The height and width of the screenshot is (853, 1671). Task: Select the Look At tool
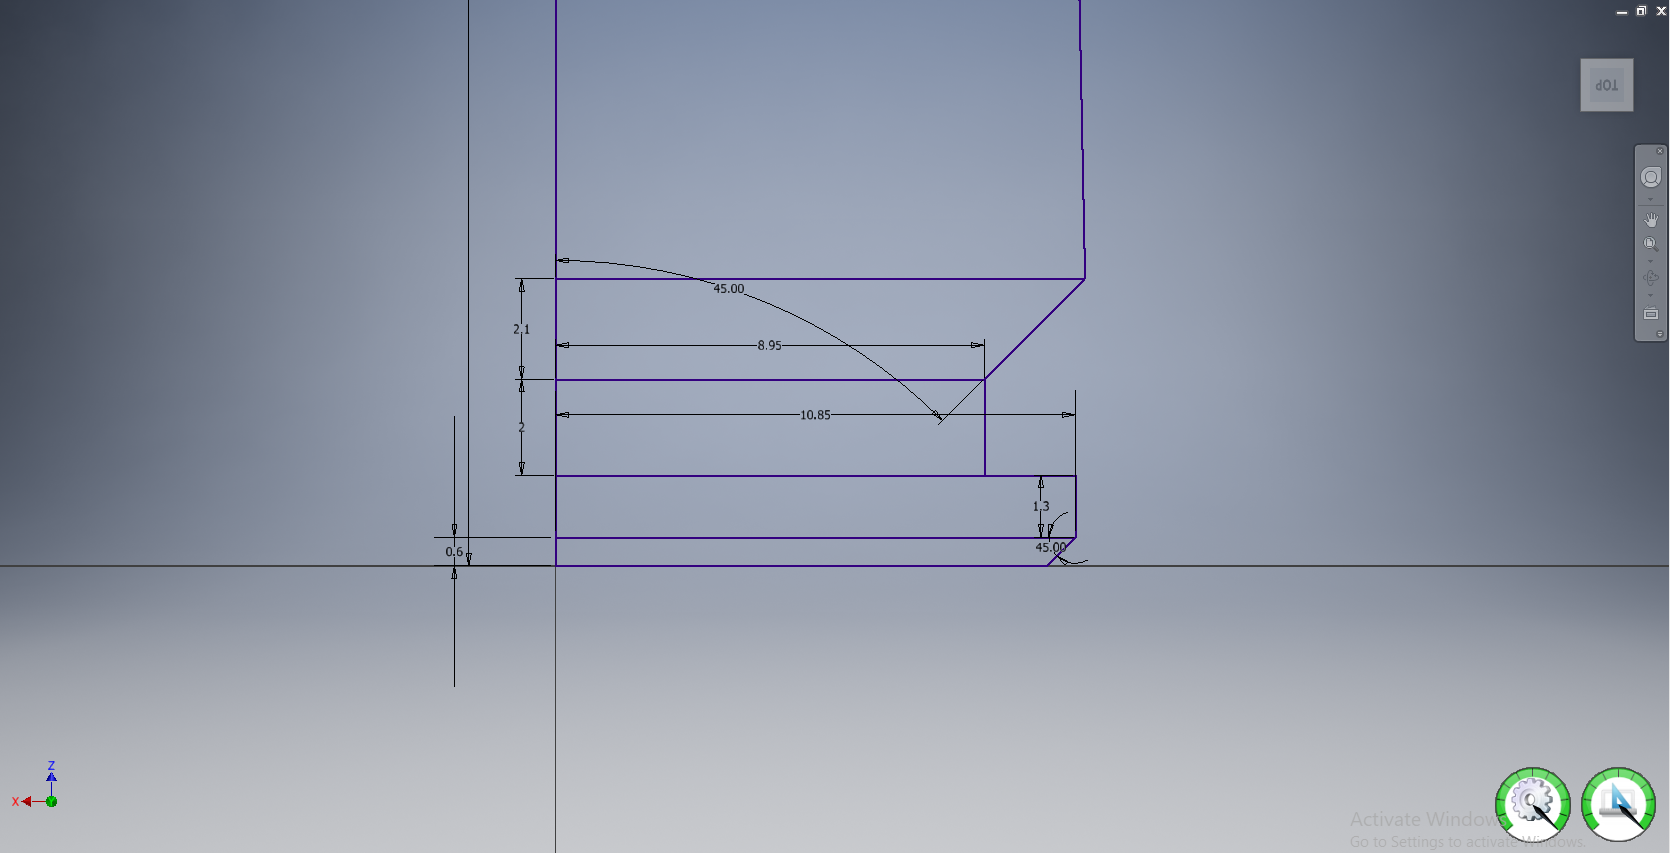(1650, 314)
